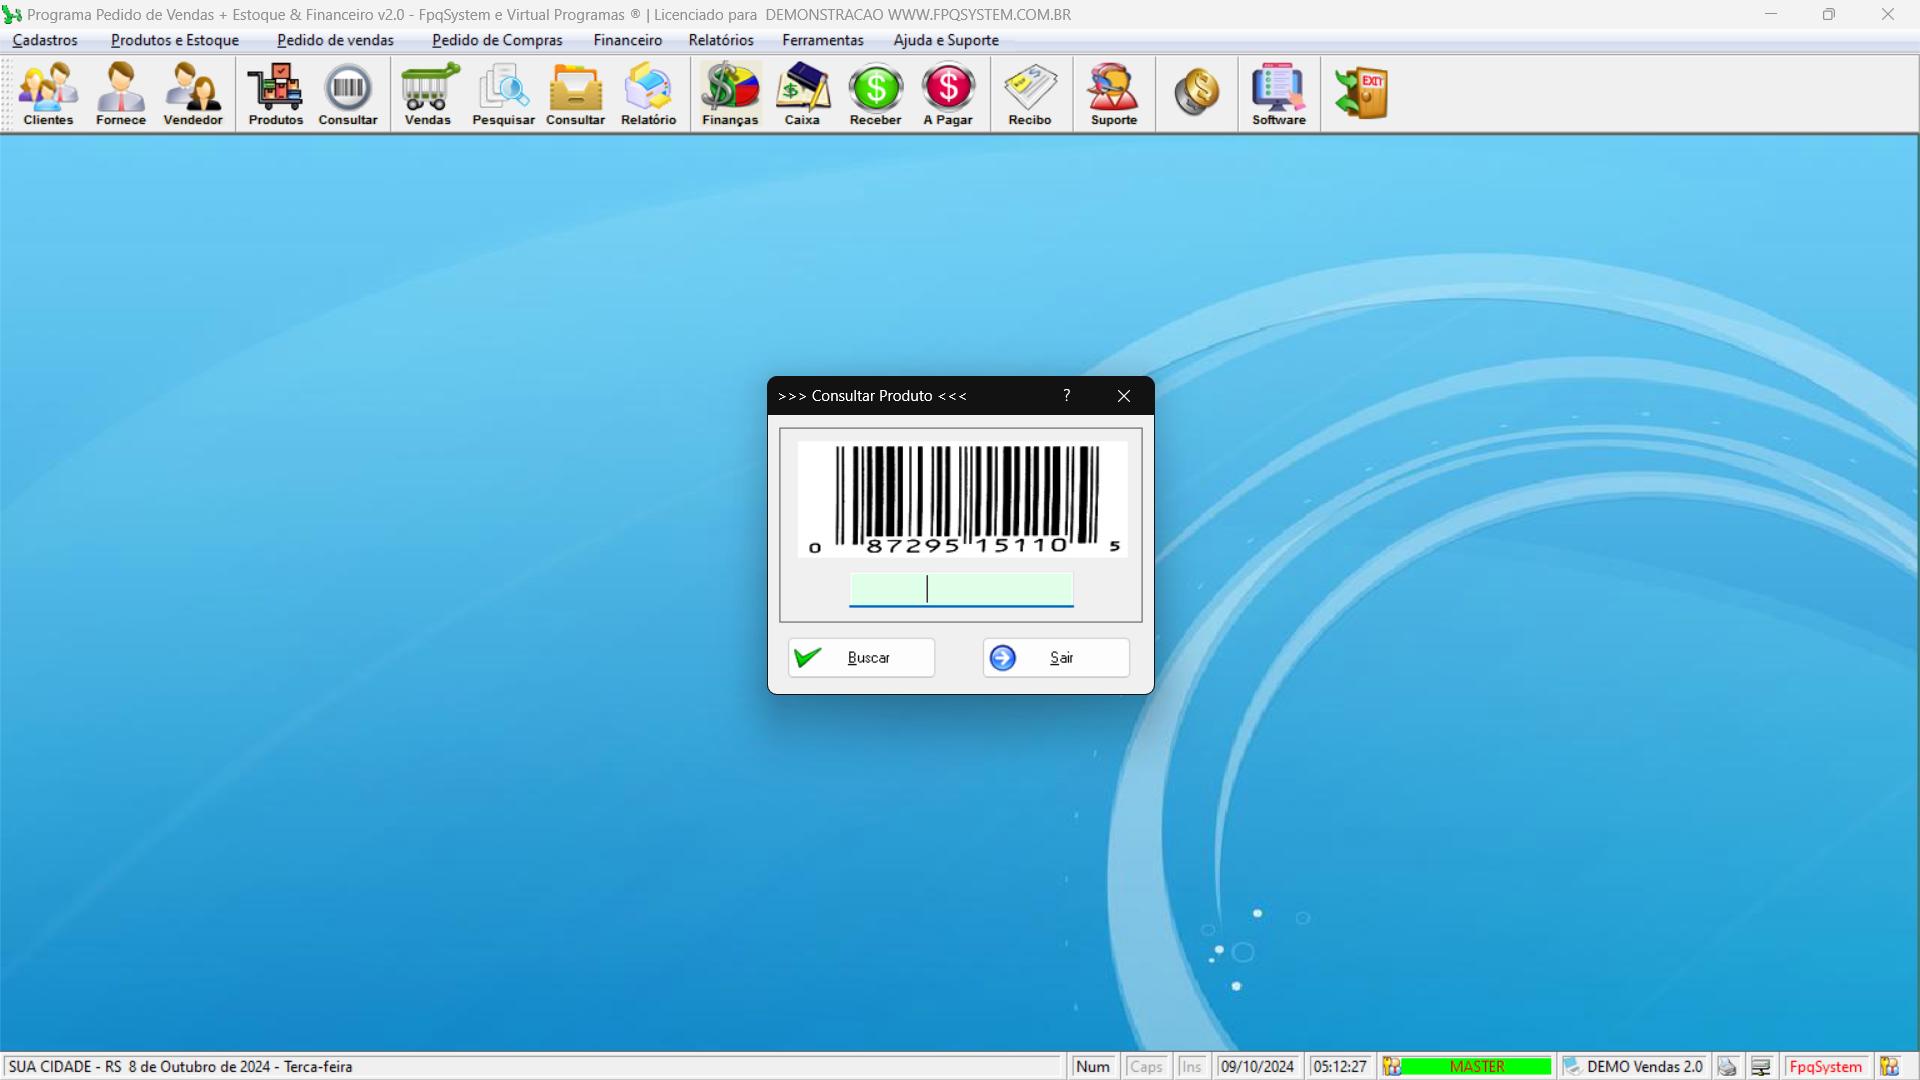Click the Ins status indicator

[x=1191, y=1067]
